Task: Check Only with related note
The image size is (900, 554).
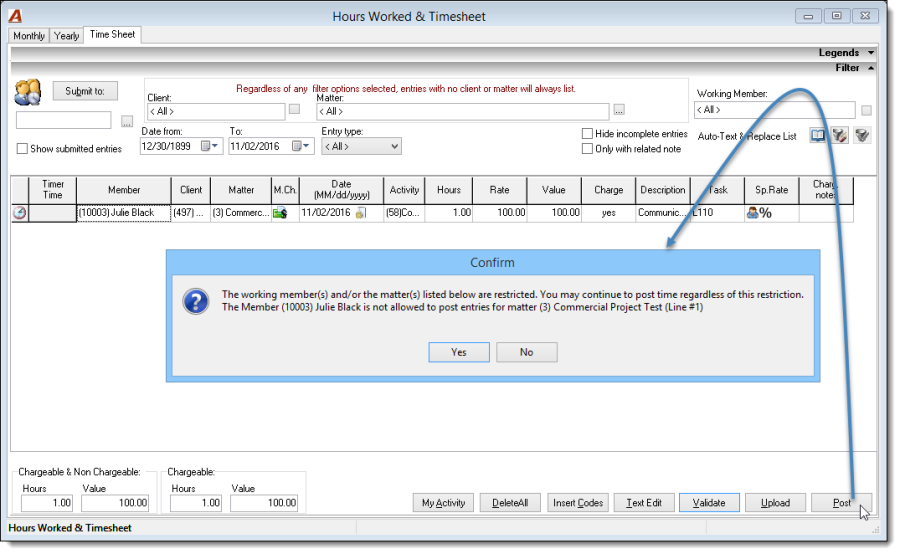Action: 587,149
